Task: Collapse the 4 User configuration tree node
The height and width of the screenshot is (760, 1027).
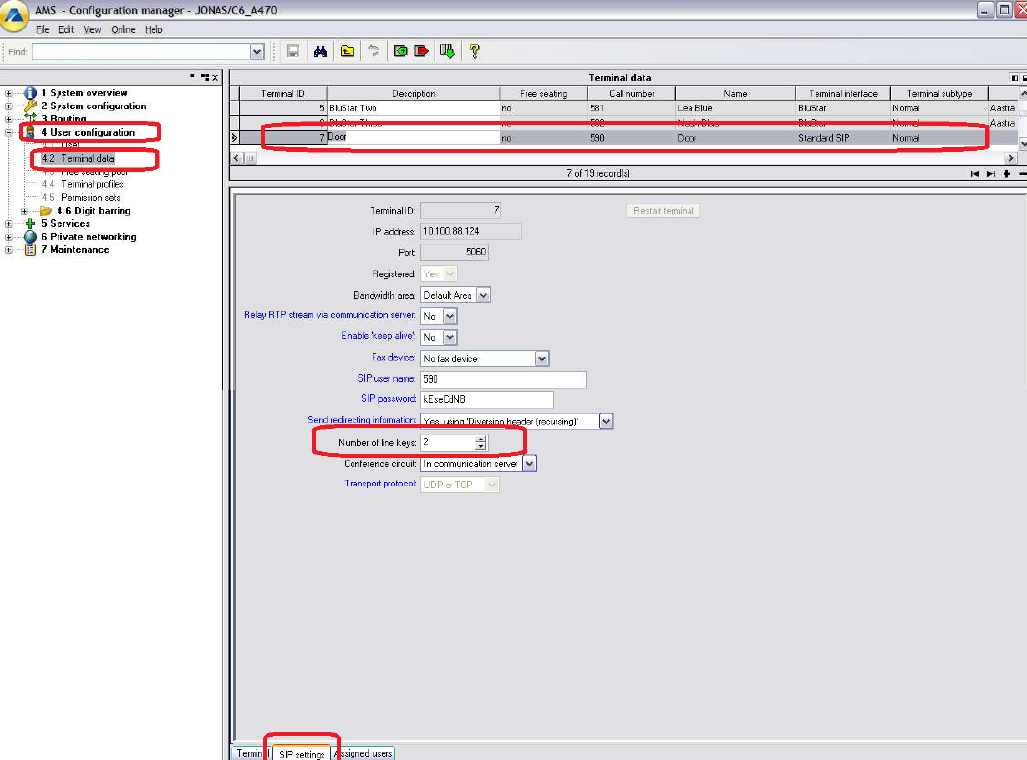Action: (9, 132)
